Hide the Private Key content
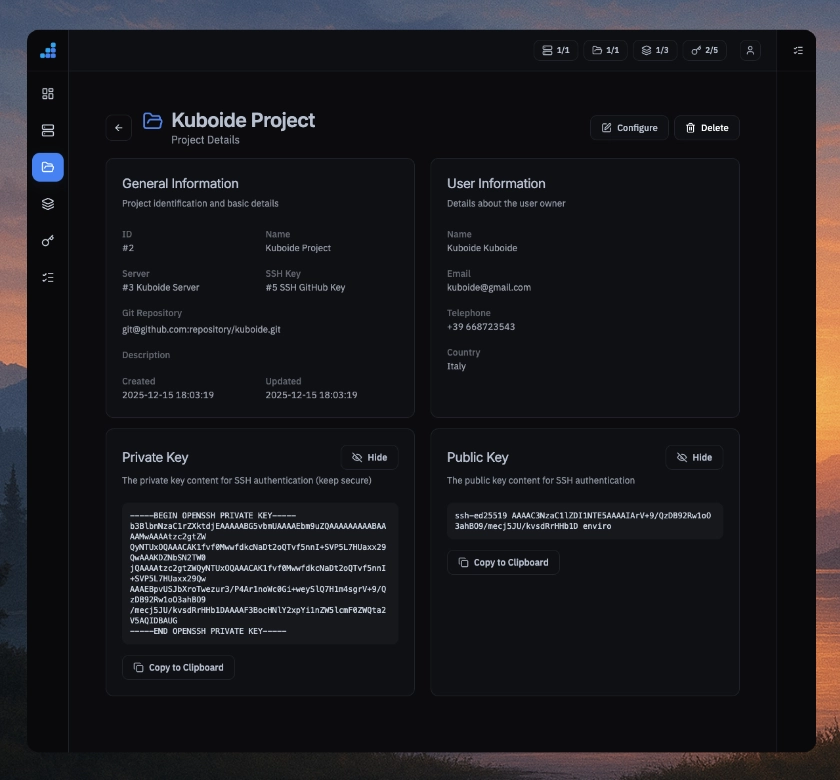The height and width of the screenshot is (780, 840). tap(369, 457)
